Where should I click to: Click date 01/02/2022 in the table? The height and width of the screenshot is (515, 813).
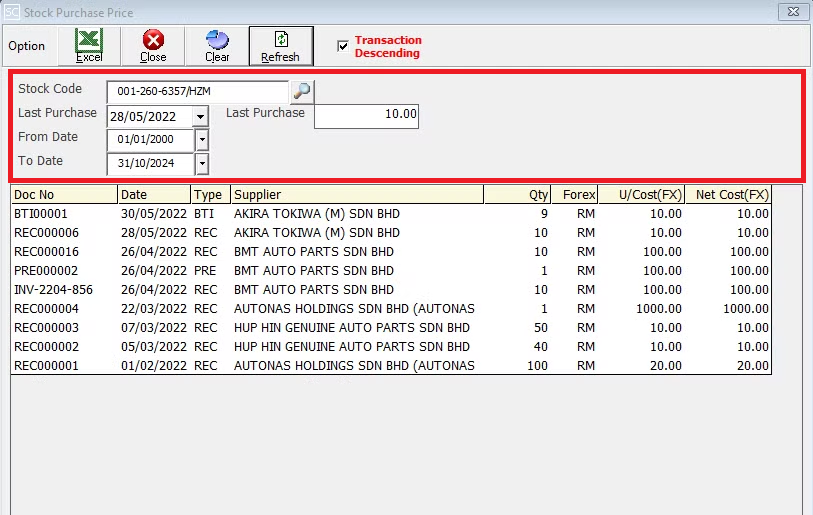153,366
